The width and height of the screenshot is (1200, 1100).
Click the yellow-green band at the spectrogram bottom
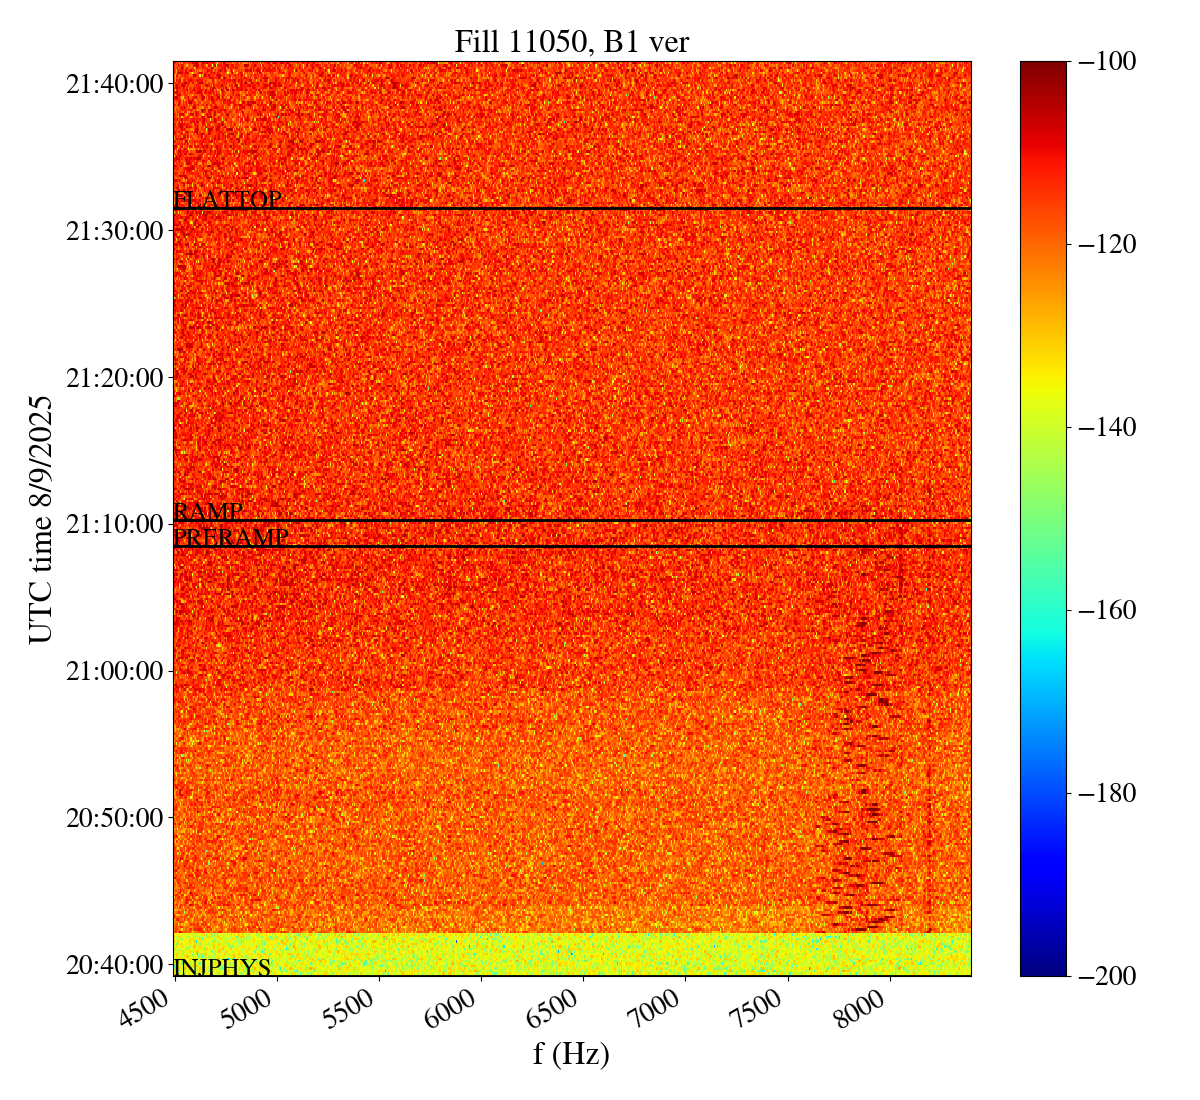[571, 954]
